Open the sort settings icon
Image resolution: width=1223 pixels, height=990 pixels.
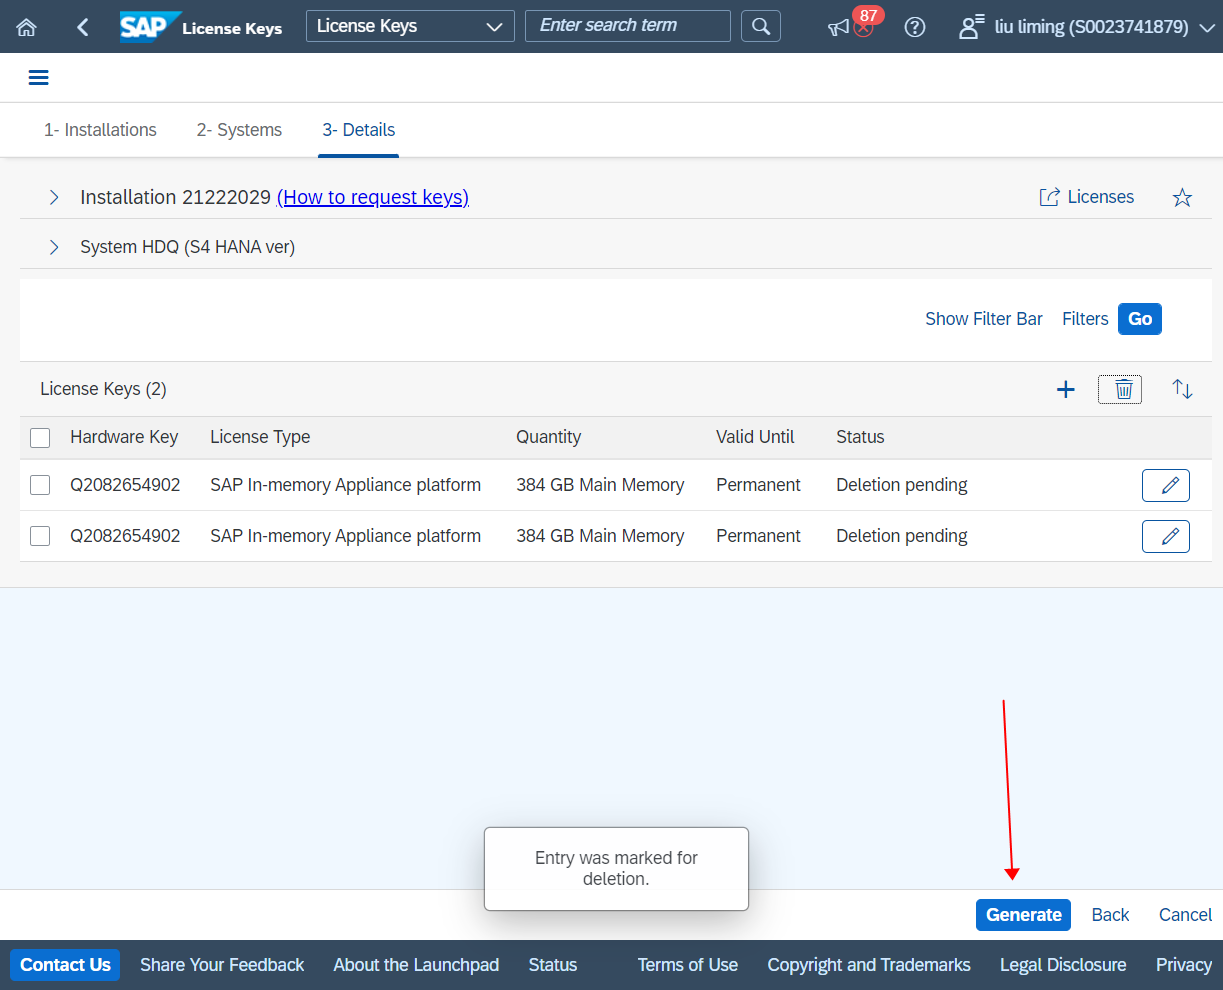click(1182, 389)
